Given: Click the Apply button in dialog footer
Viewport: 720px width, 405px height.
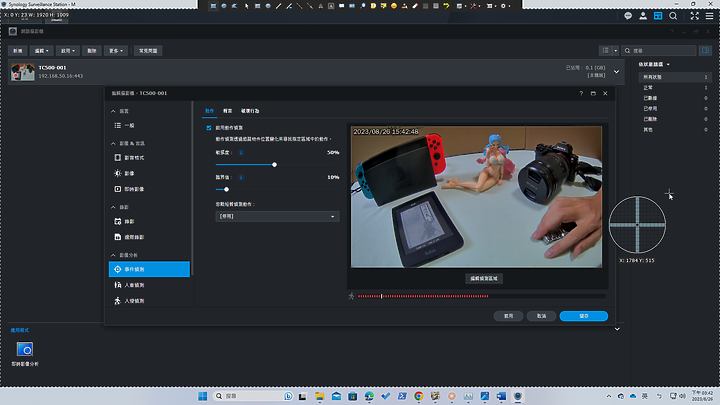Looking at the screenshot, I should click(x=508, y=316).
